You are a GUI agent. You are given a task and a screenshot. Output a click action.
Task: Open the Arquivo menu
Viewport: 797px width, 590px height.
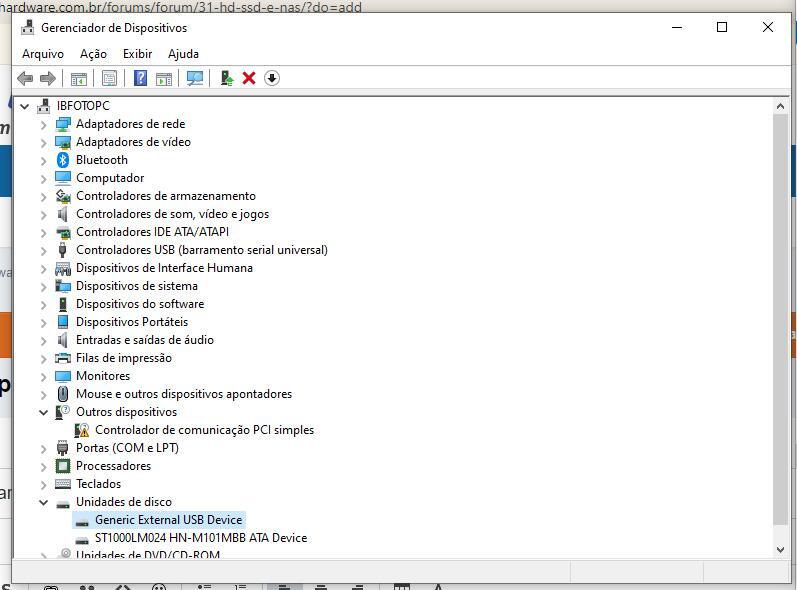click(43, 54)
